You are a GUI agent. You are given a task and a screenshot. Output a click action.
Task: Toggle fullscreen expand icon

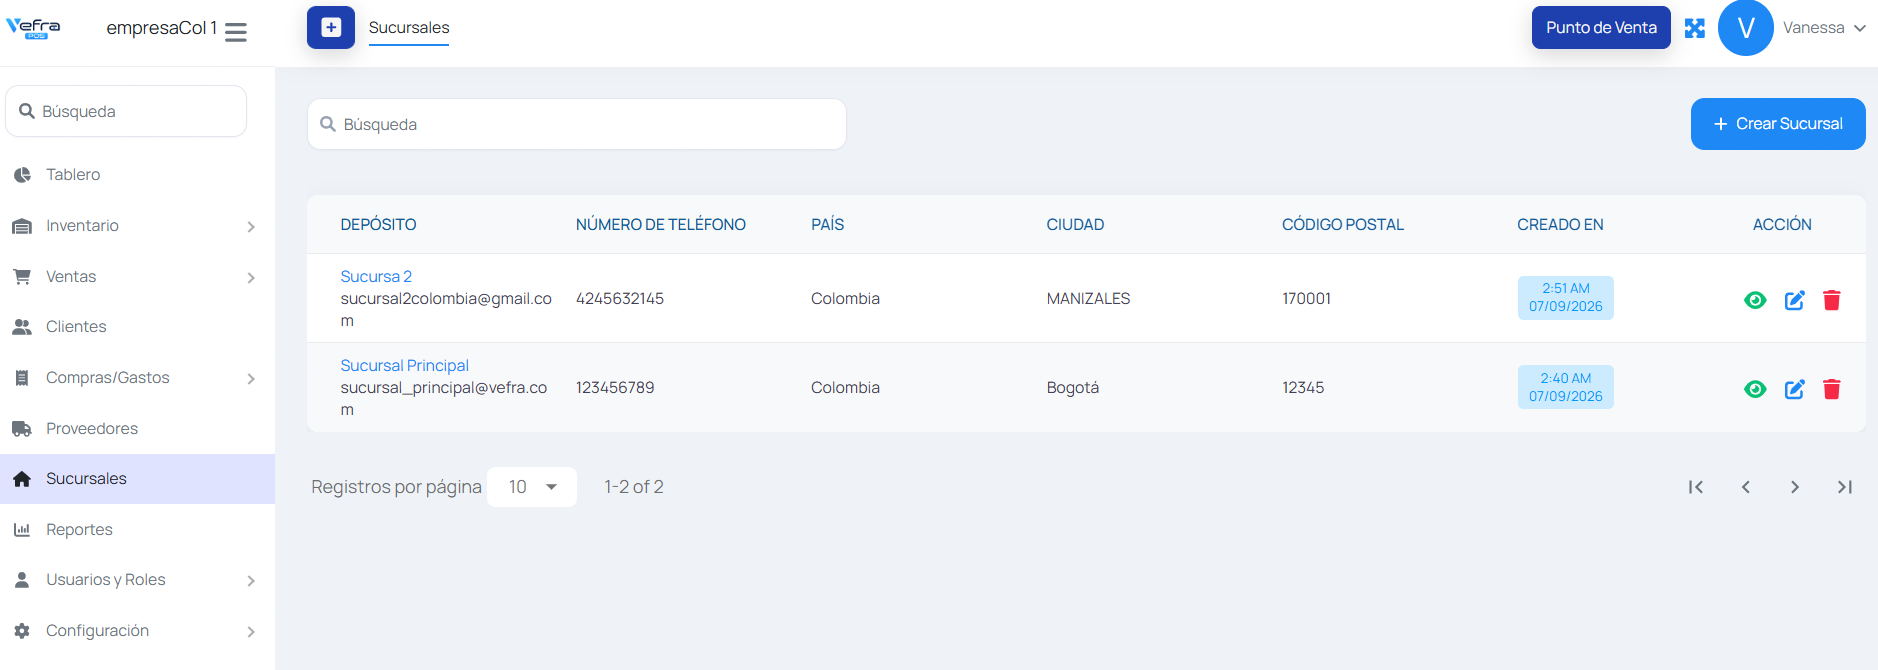pos(1694,28)
